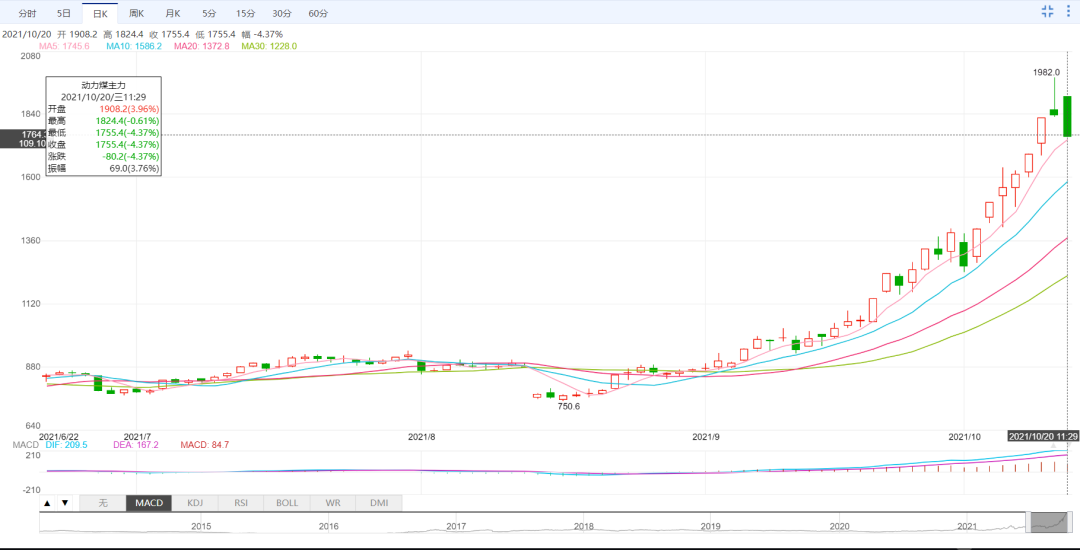Switch to the 周K chart tab
This screenshot has width=1080, height=550.
tap(136, 13)
